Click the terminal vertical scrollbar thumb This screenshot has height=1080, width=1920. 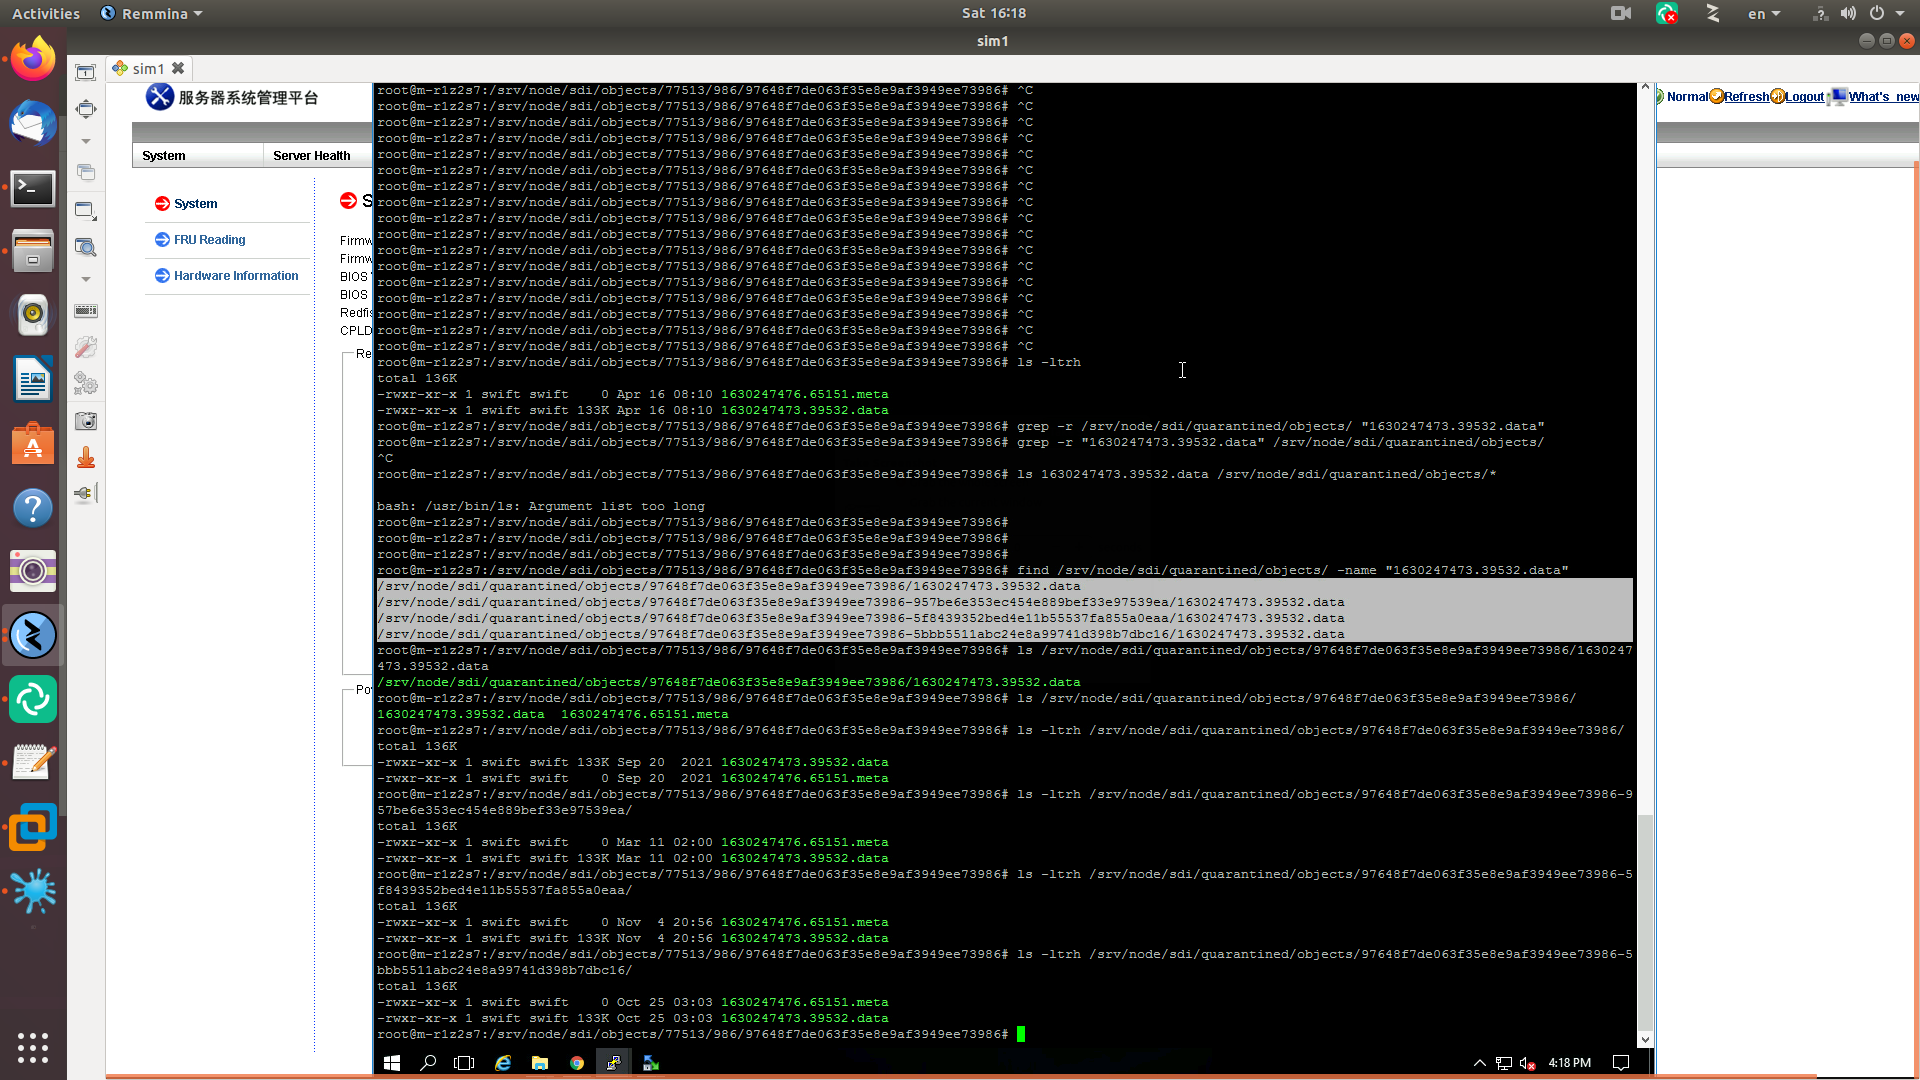1645,920
